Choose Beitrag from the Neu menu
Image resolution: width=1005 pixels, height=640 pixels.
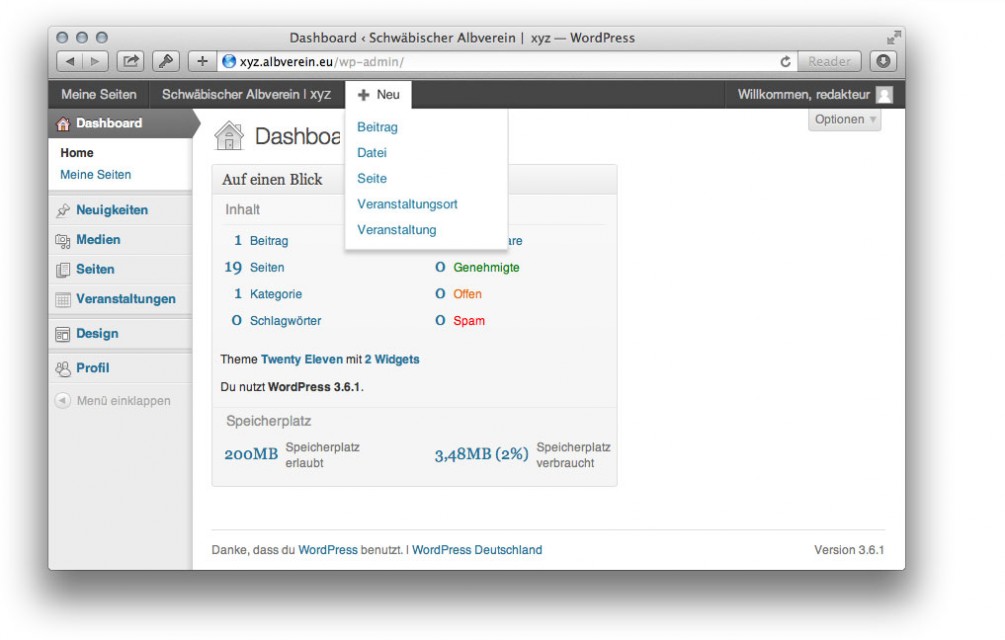378,127
